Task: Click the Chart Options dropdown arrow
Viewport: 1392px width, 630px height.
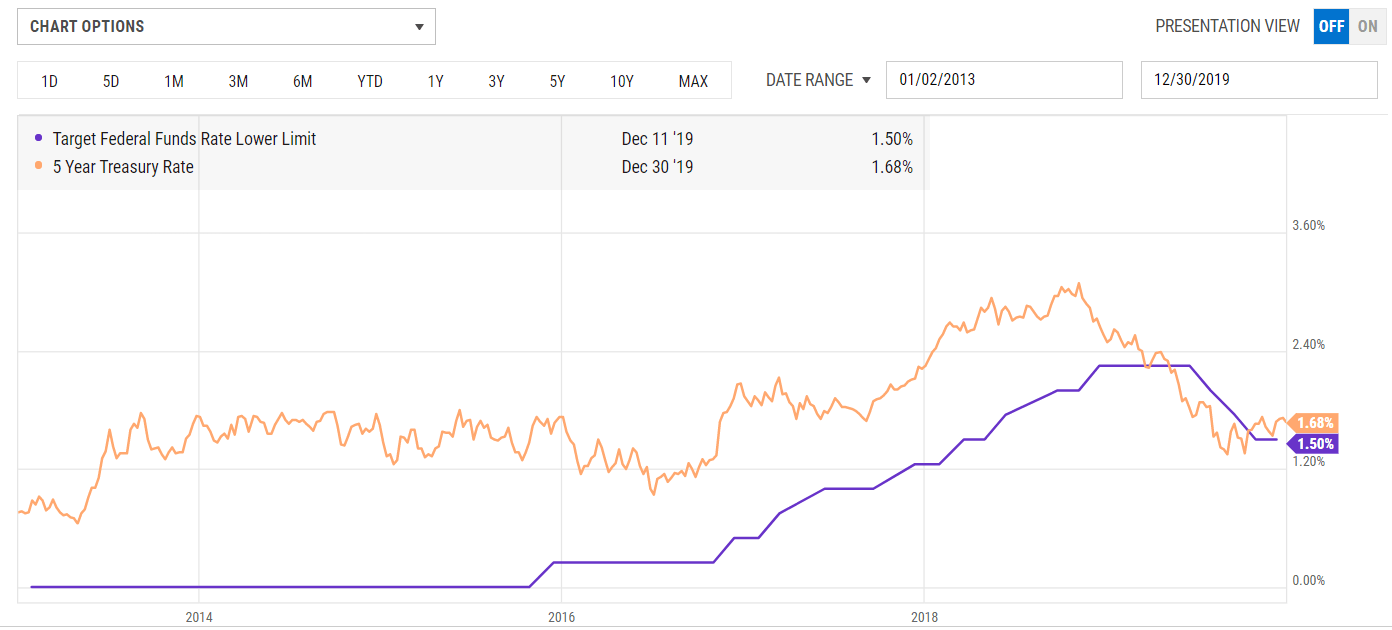Action: coord(419,27)
